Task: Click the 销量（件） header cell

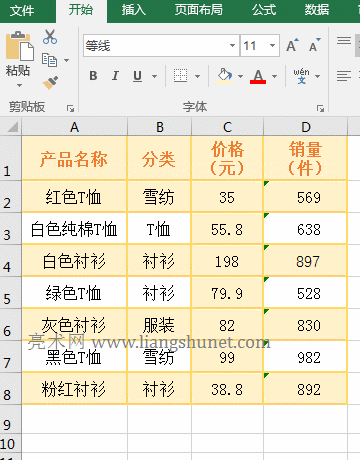Action: pos(306,158)
